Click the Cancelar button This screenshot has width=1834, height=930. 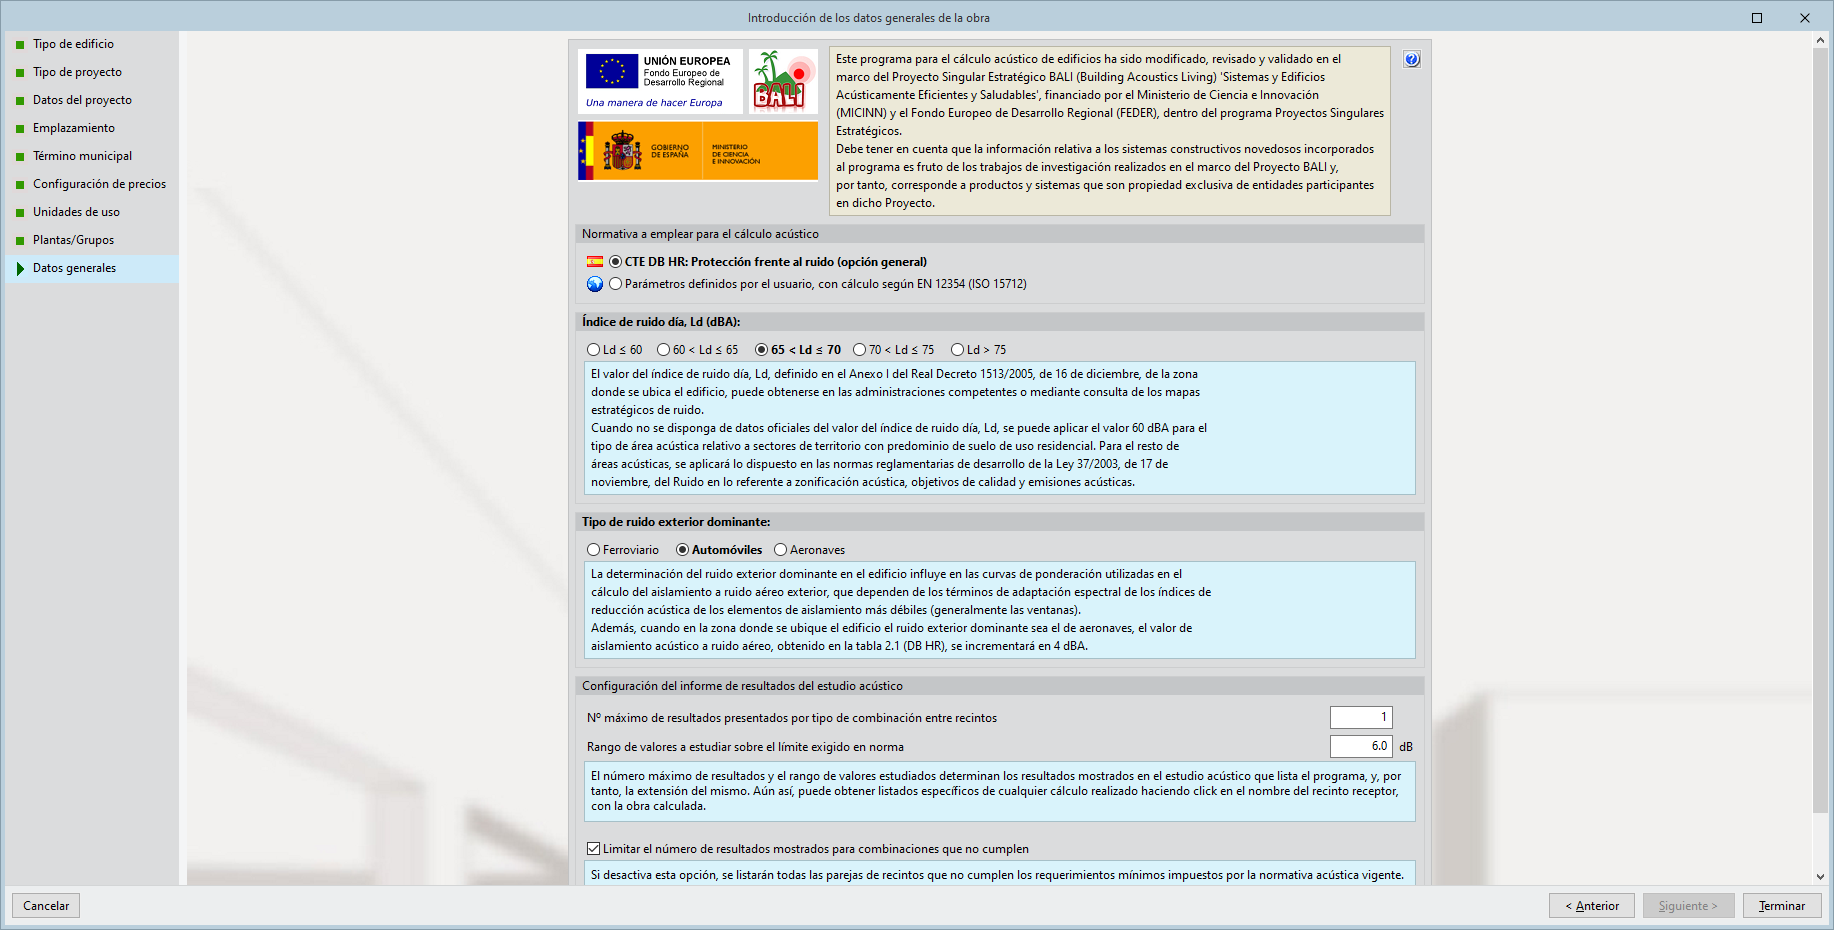pyautogui.click(x=46, y=906)
